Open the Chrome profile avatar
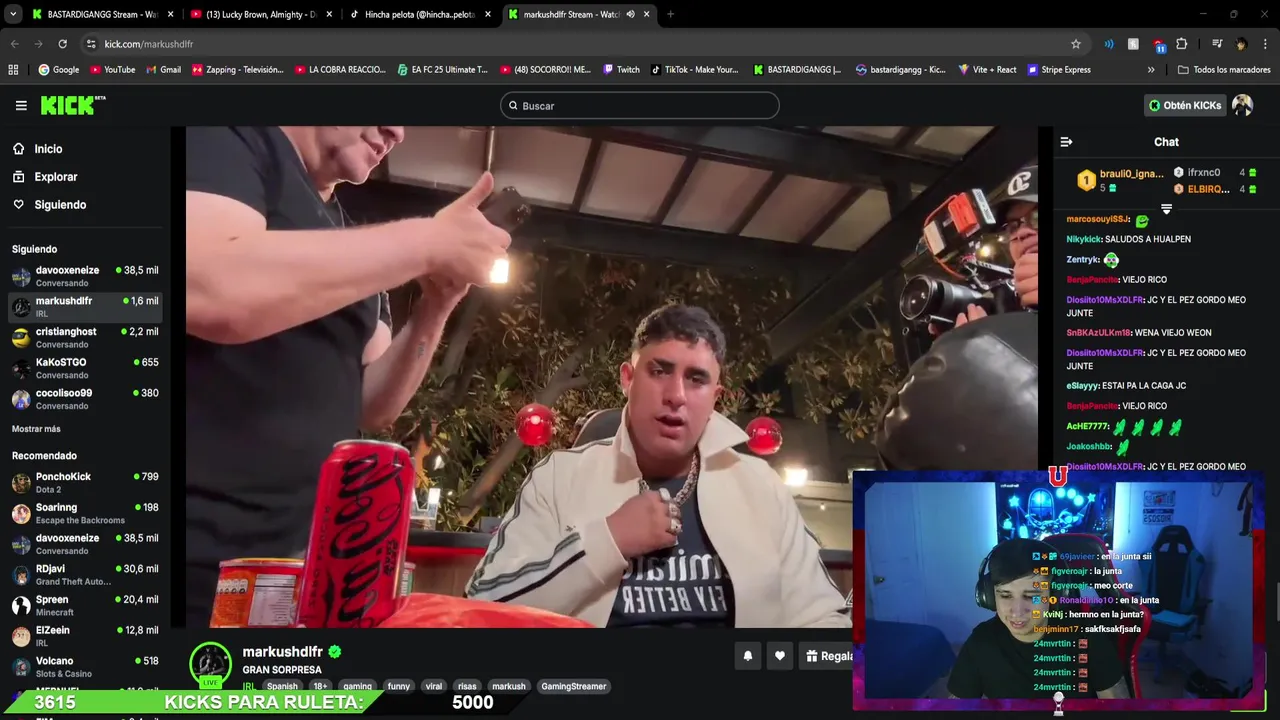 pos(1241,44)
